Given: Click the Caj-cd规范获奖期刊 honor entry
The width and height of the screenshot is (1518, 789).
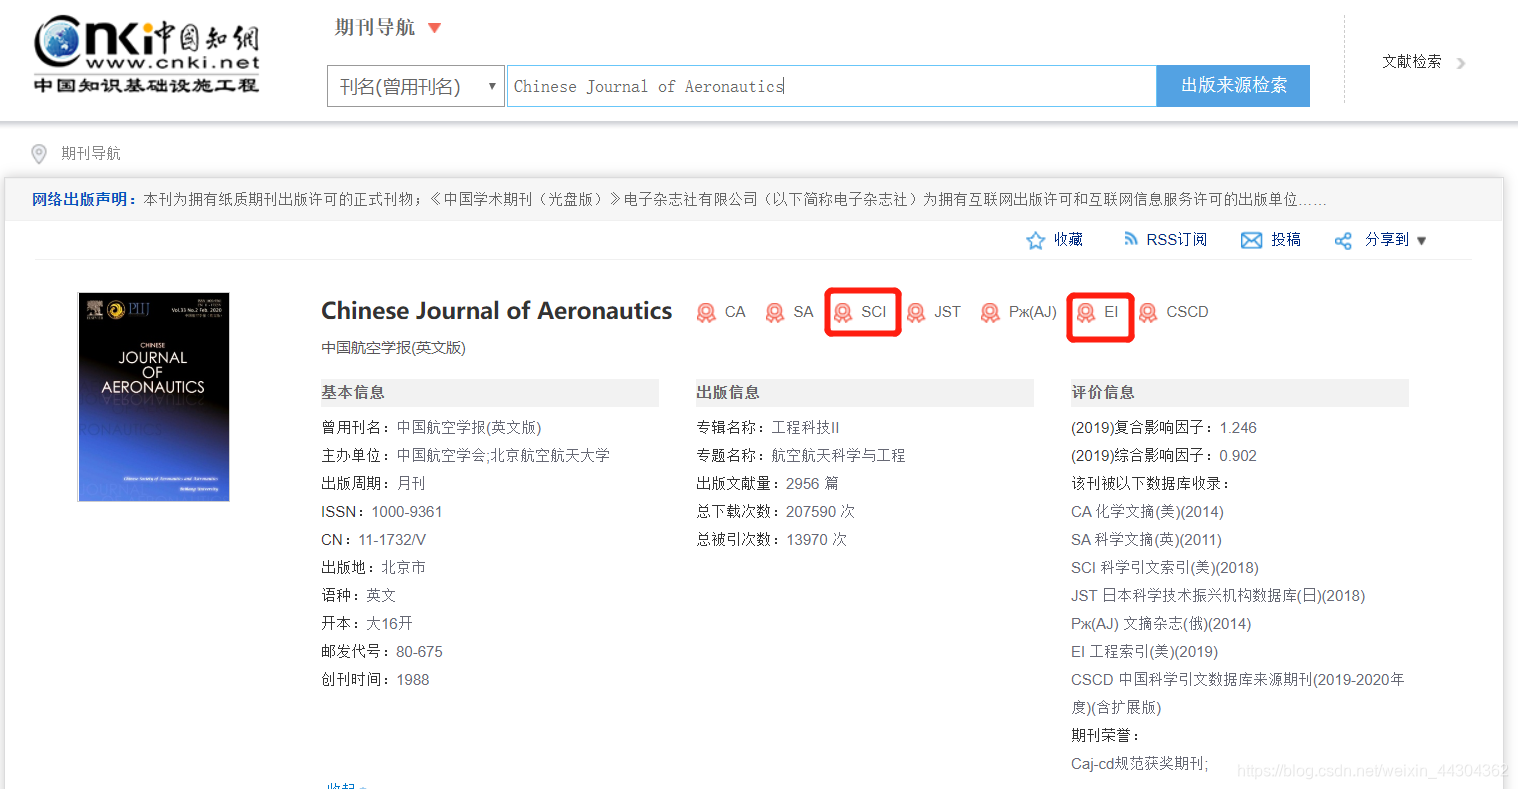Looking at the screenshot, I should click(x=1139, y=764).
